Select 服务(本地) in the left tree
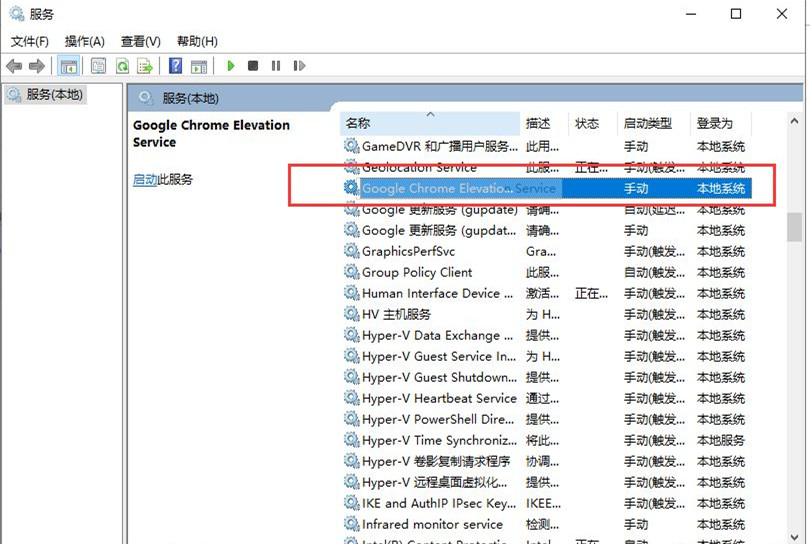Viewport: 810px width, 544px height. (x=54, y=94)
